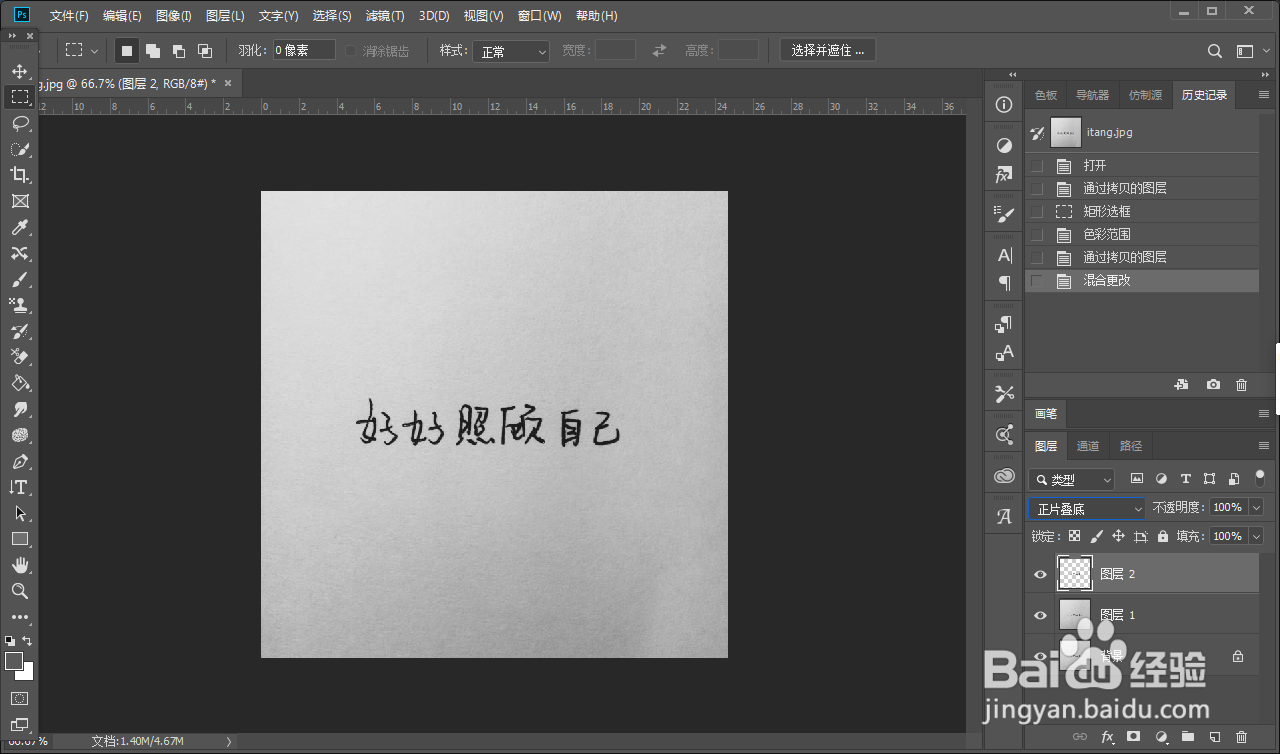The height and width of the screenshot is (754, 1280).
Task: Set history brush source for 打开 state
Action: [x=1037, y=166]
